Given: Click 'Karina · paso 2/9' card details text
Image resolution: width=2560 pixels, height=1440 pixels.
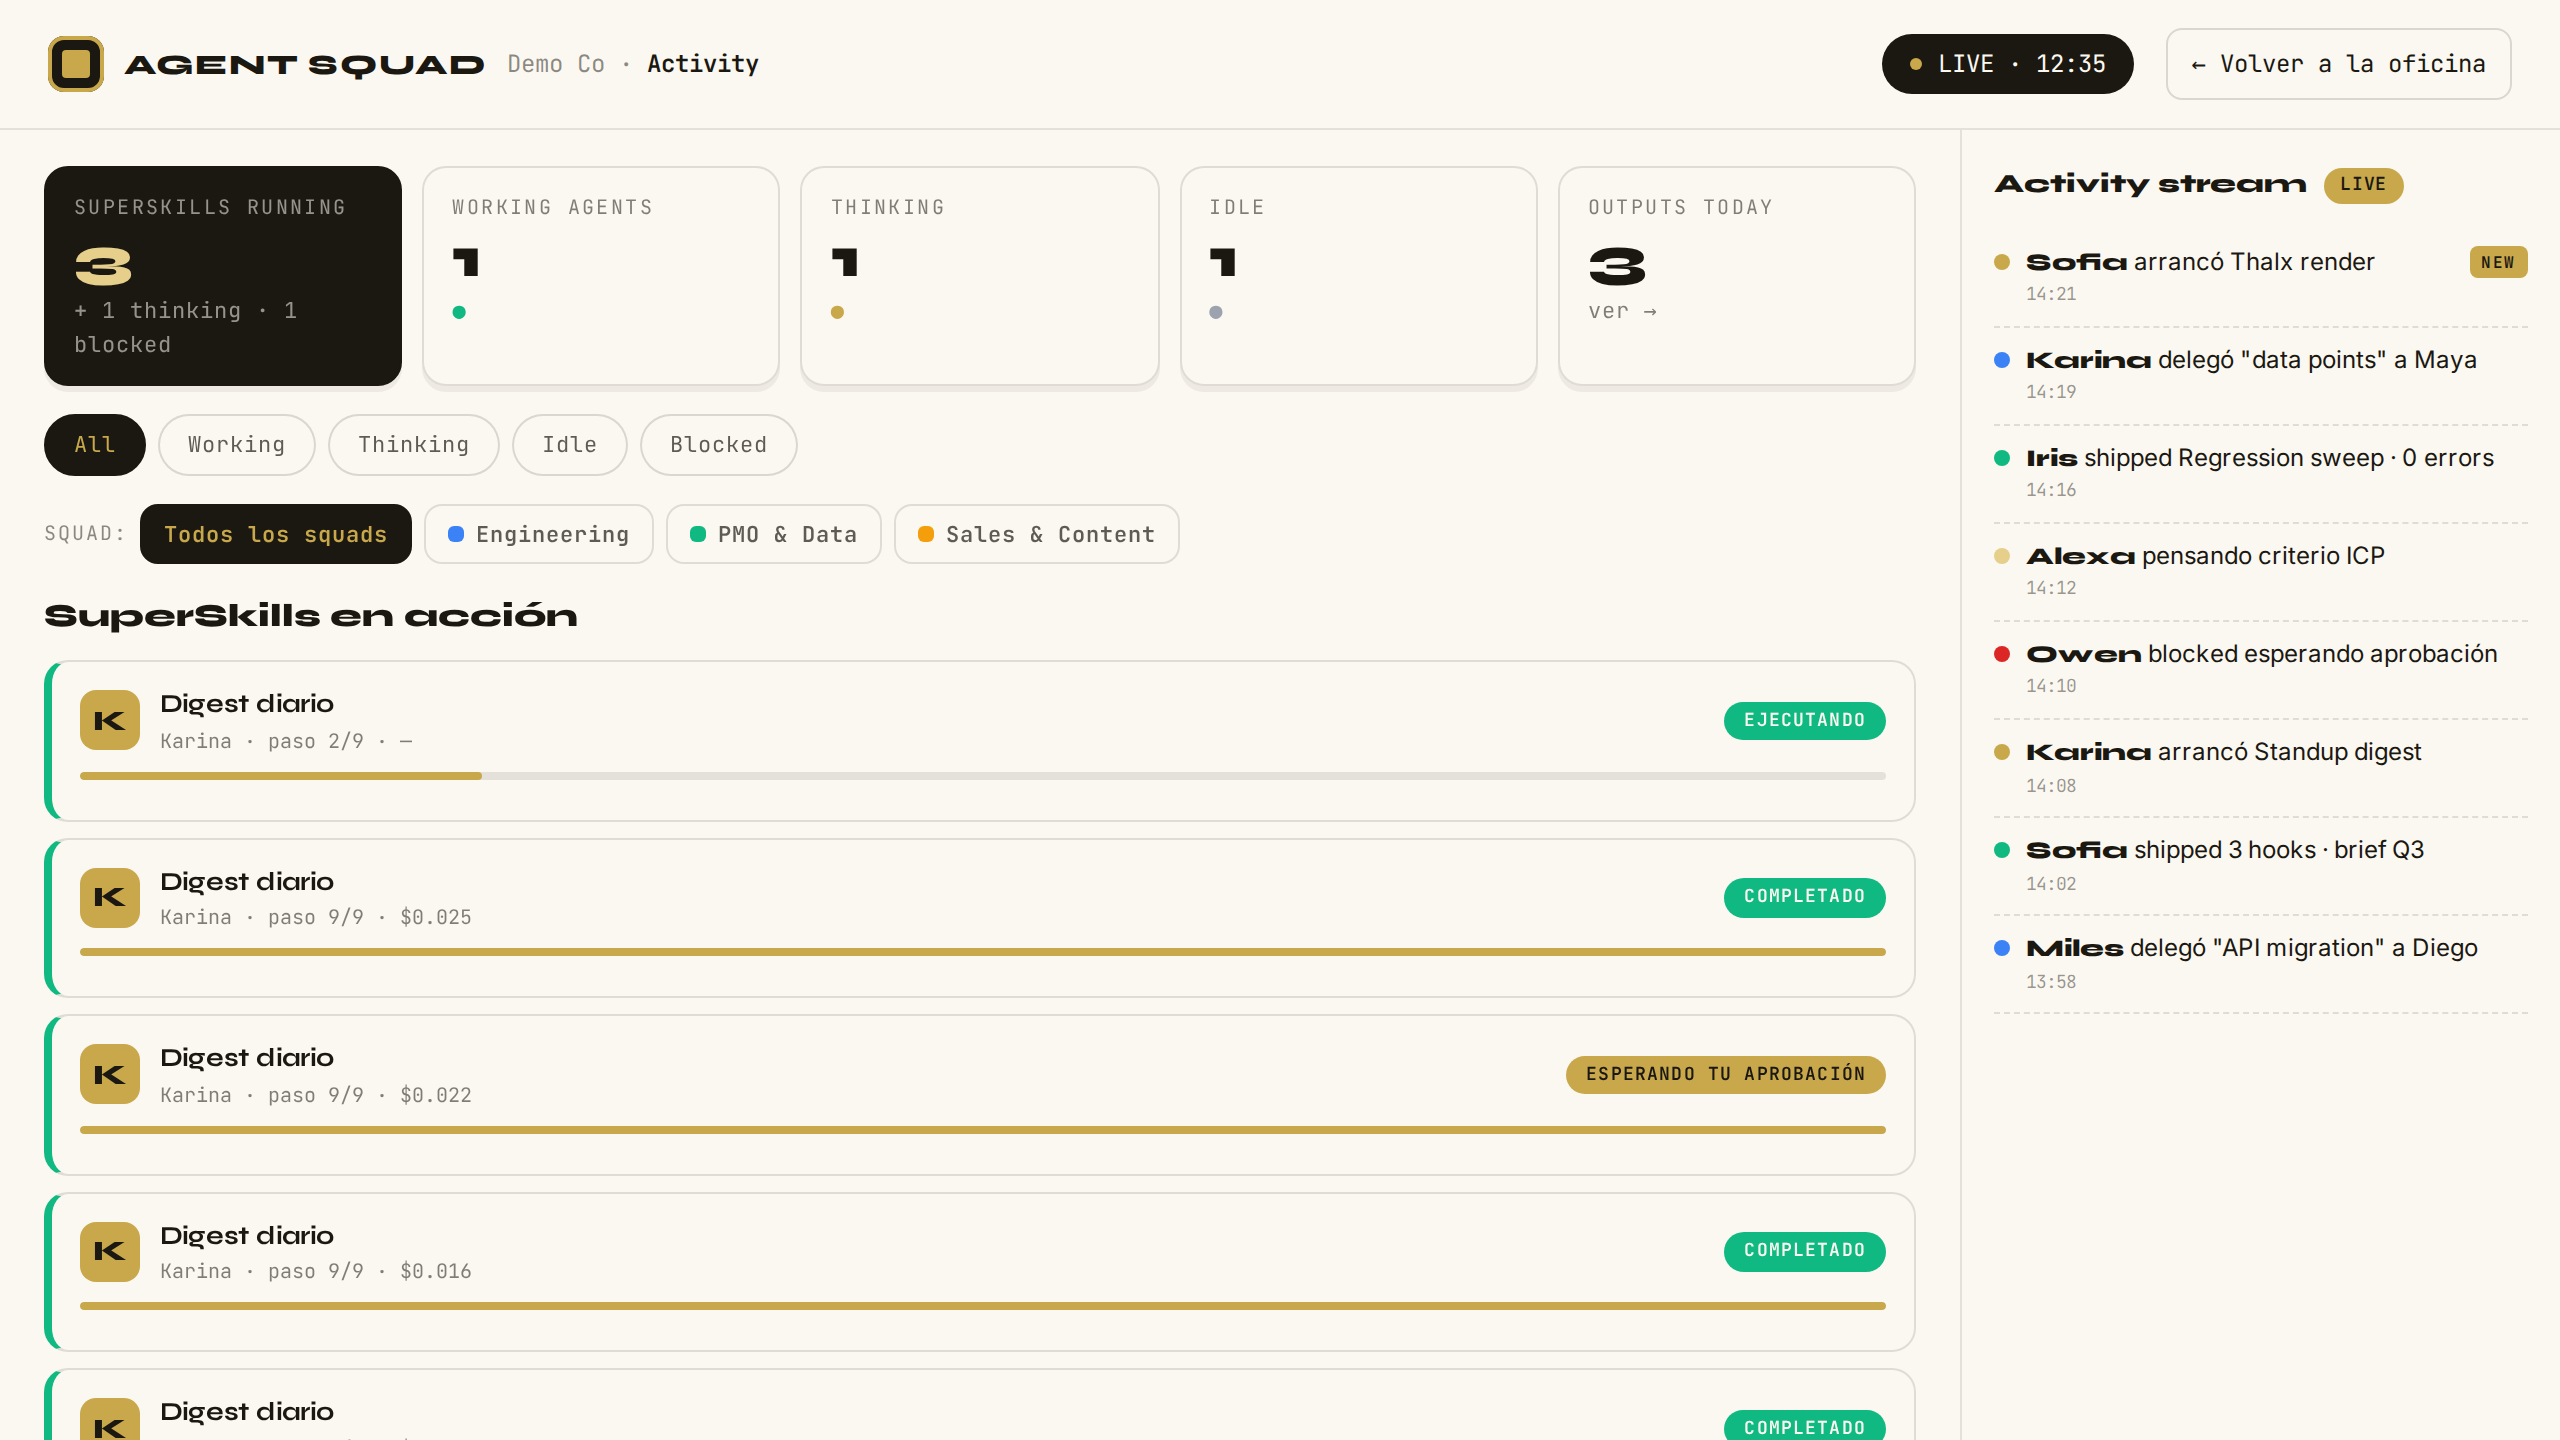Looking at the screenshot, I should (286, 741).
